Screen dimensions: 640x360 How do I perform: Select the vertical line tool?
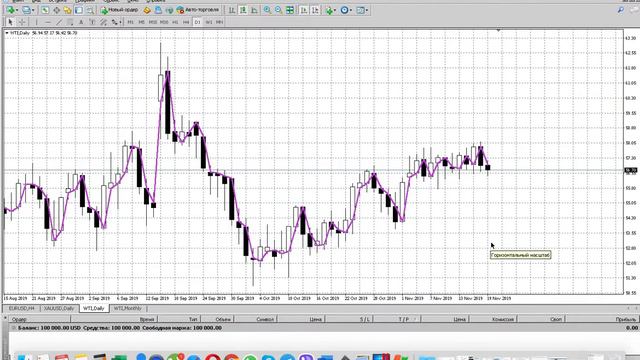[36, 22]
